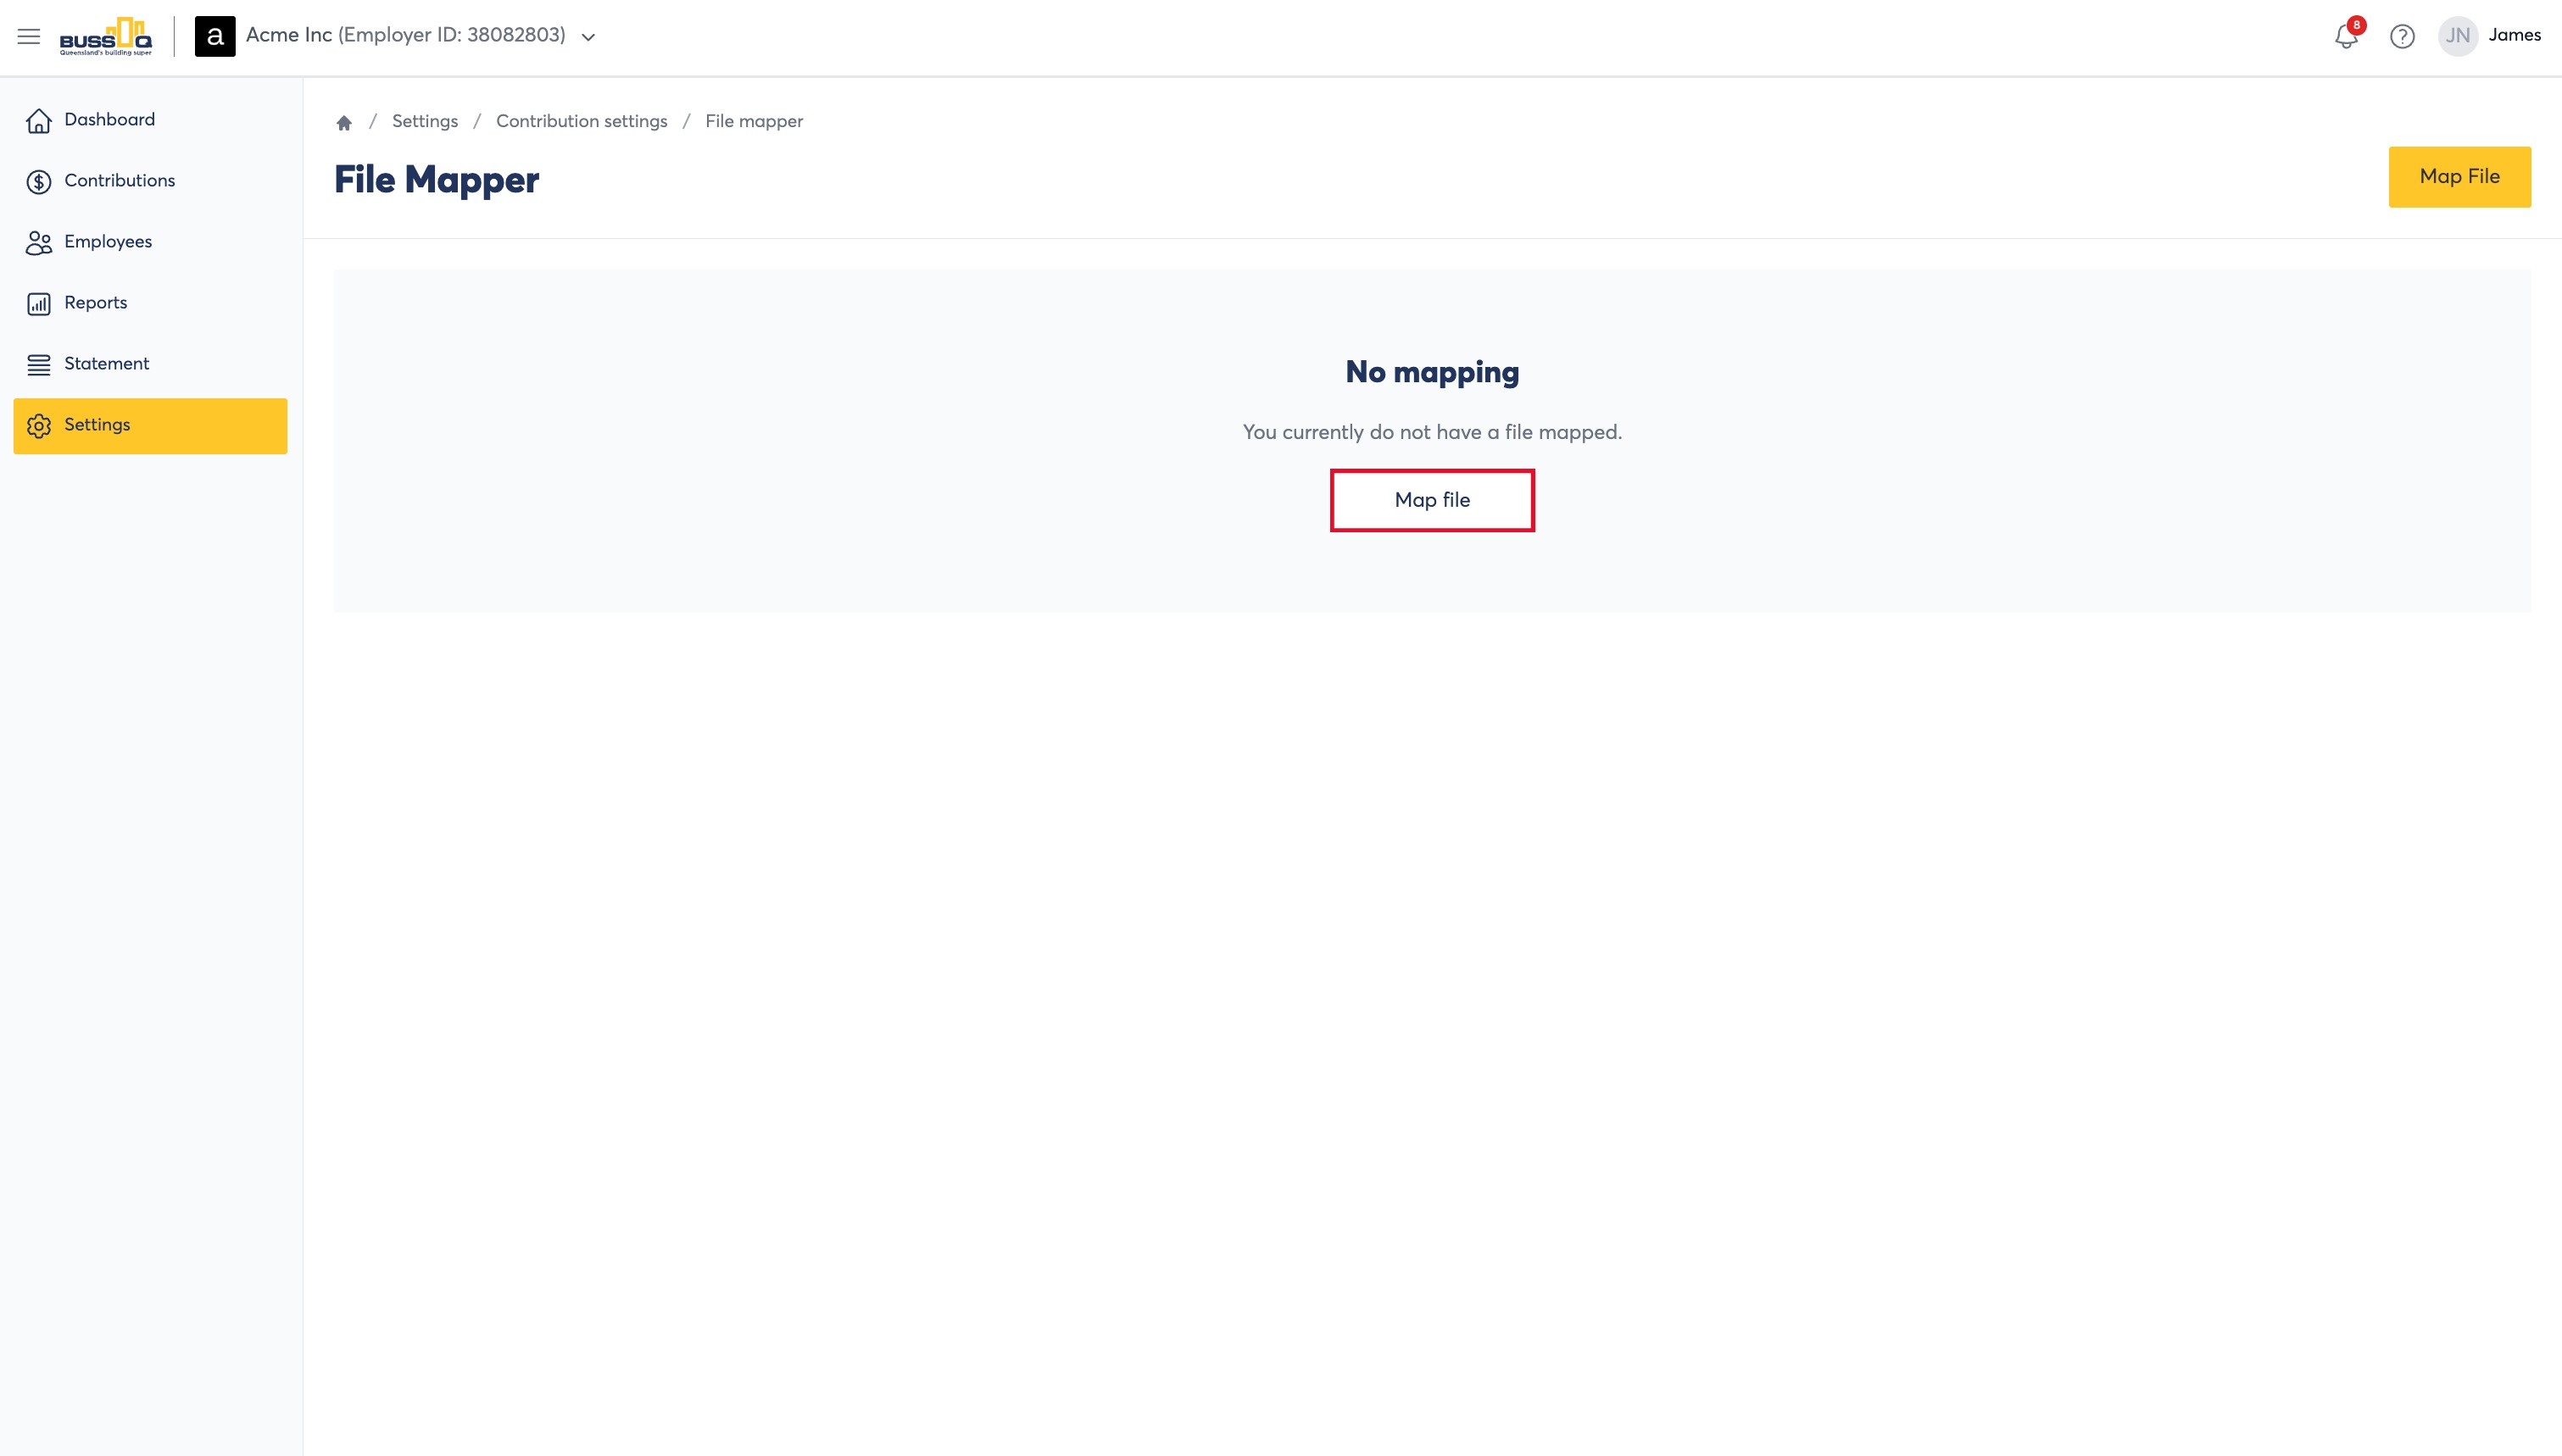2562x1456 pixels.
Task: Click the yellow Map File button
Action: pos(2459,177)
